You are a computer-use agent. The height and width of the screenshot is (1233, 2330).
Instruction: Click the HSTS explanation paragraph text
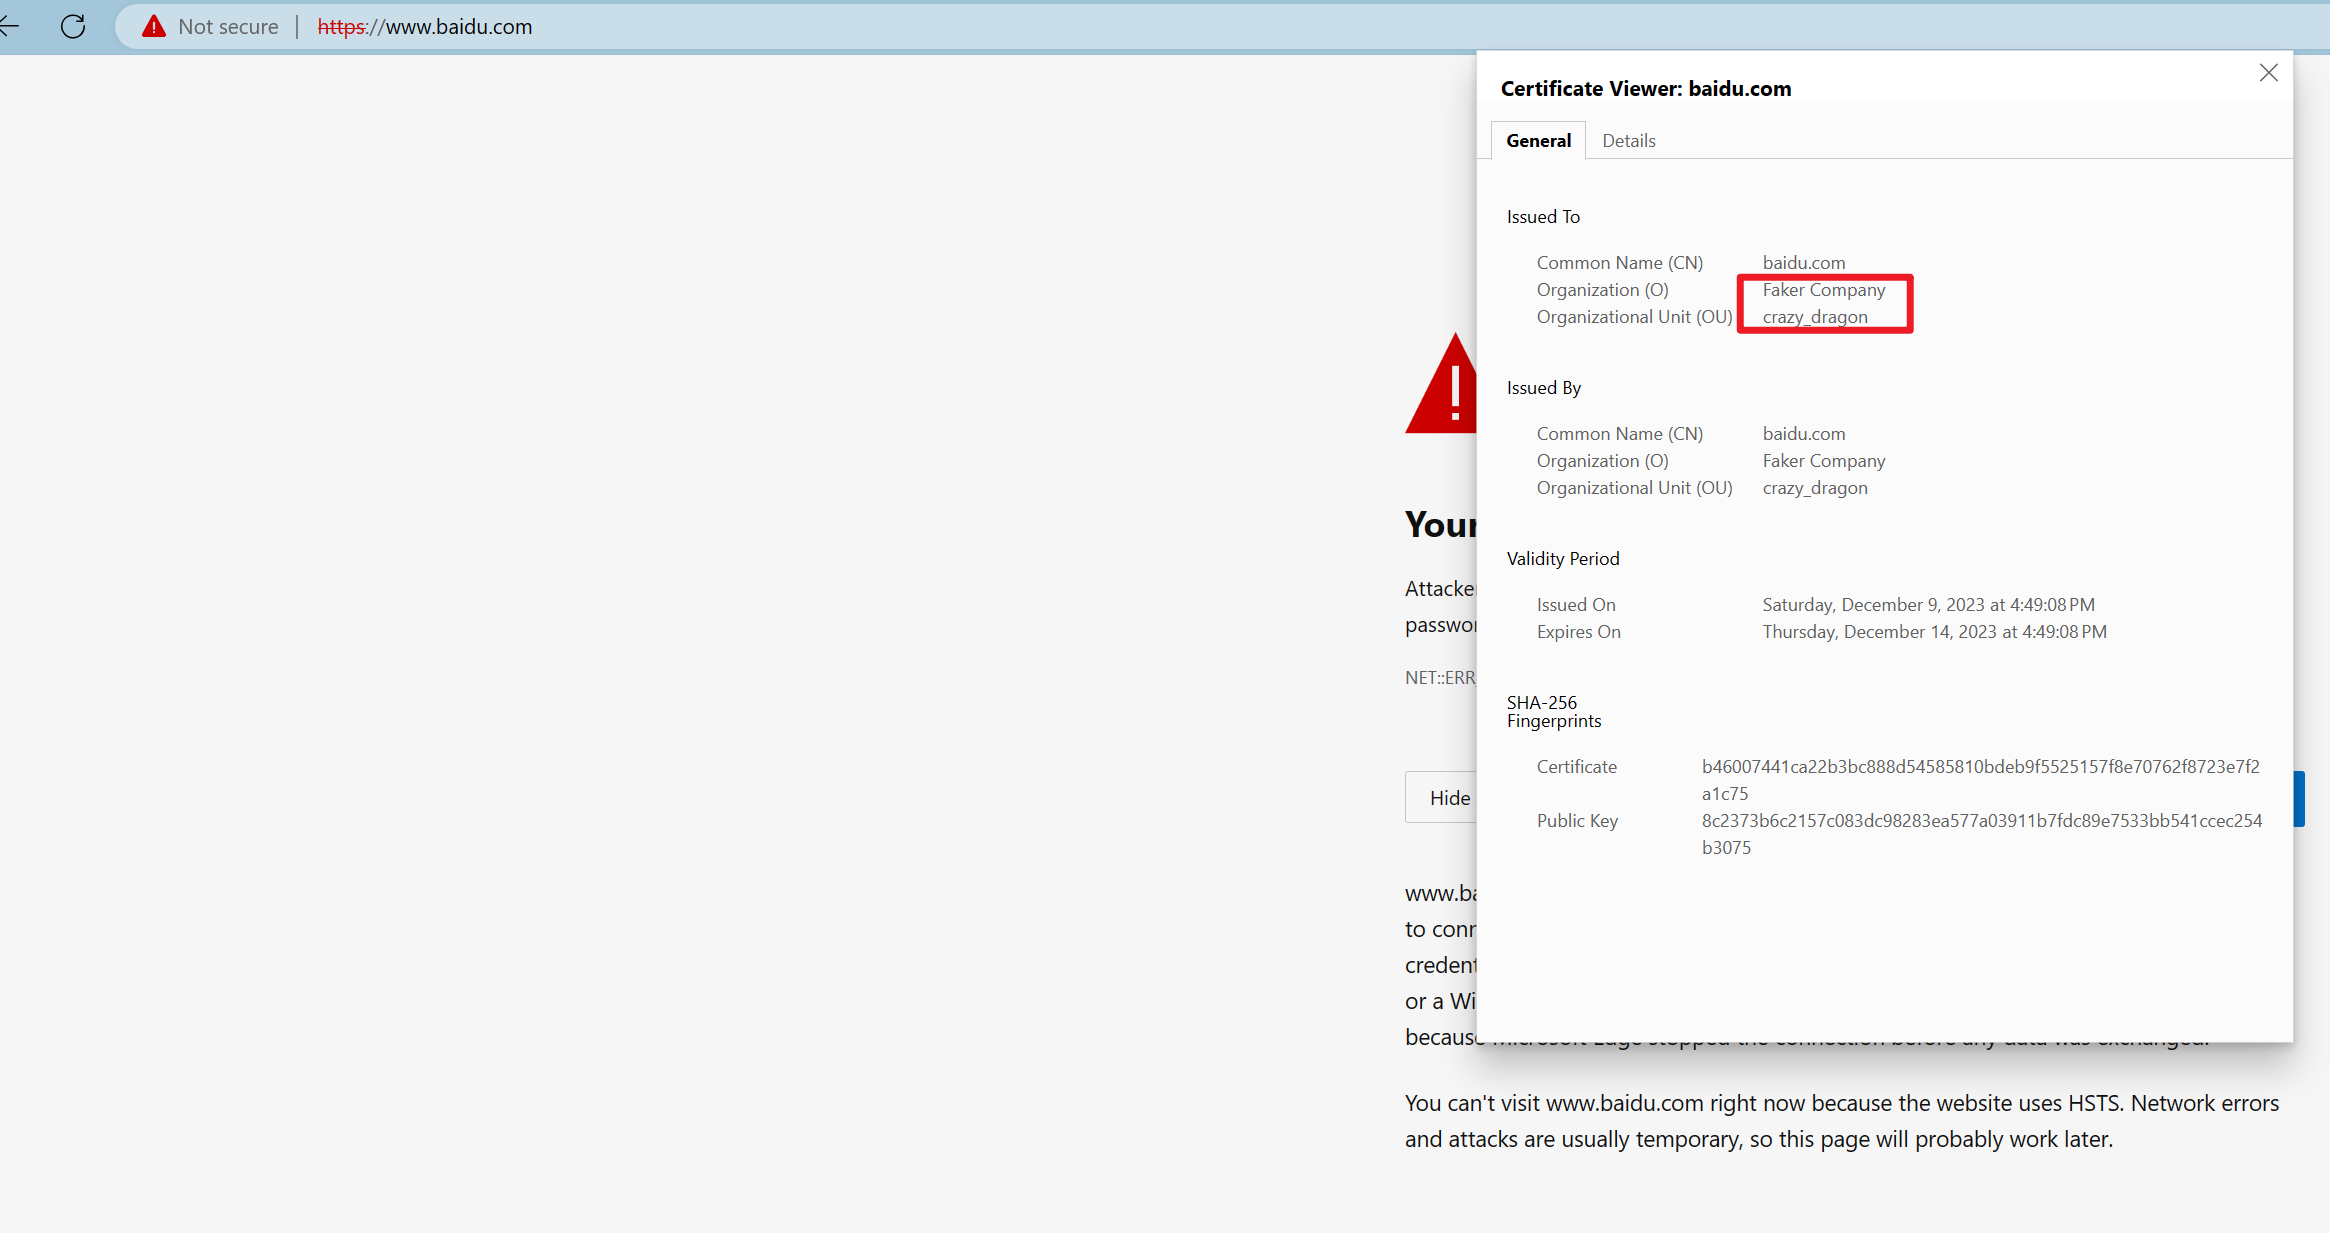tap(1841, 1121)
